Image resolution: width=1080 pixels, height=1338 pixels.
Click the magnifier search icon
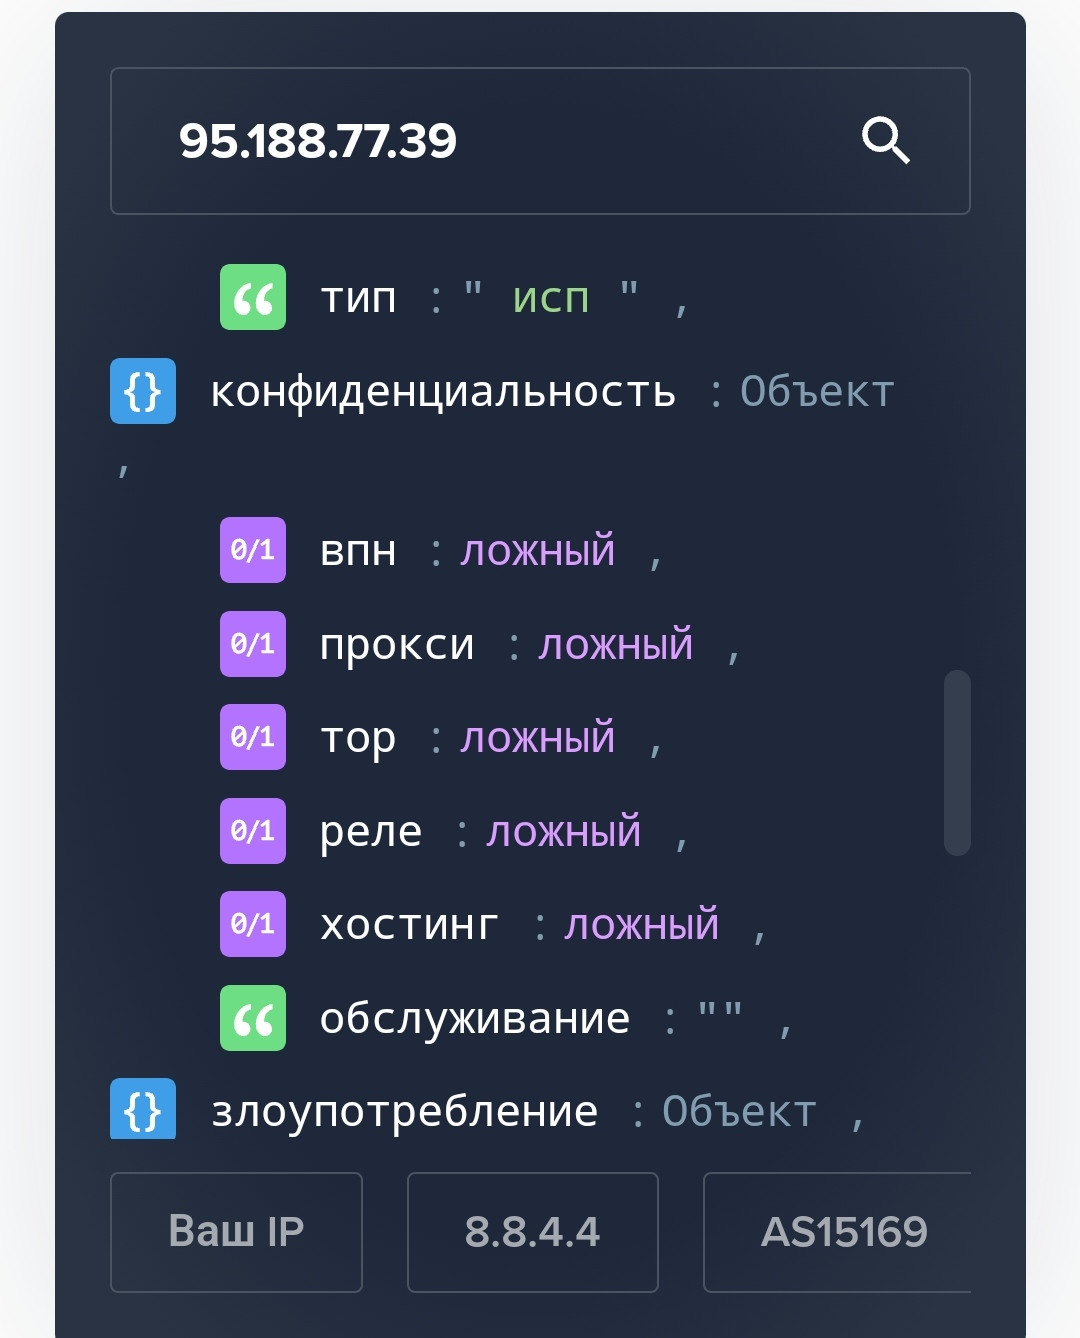[x=886, y=140]
